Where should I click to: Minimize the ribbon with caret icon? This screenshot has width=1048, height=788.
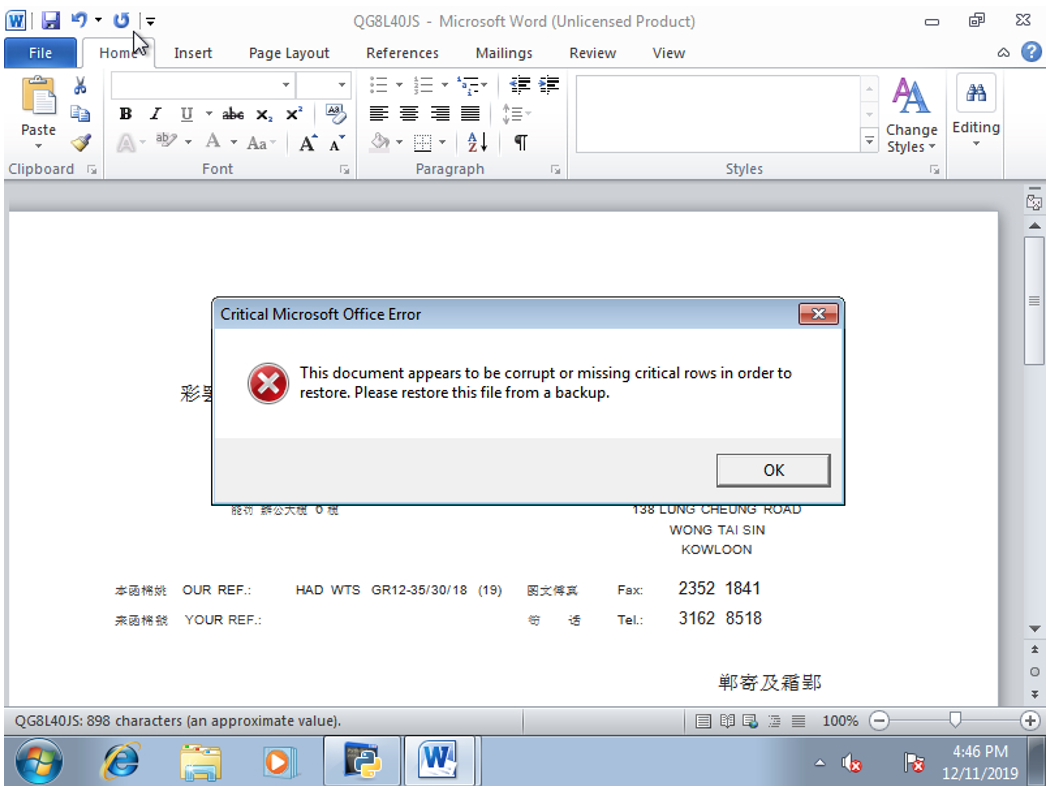pyautogui.click(x=1003, y=53)
